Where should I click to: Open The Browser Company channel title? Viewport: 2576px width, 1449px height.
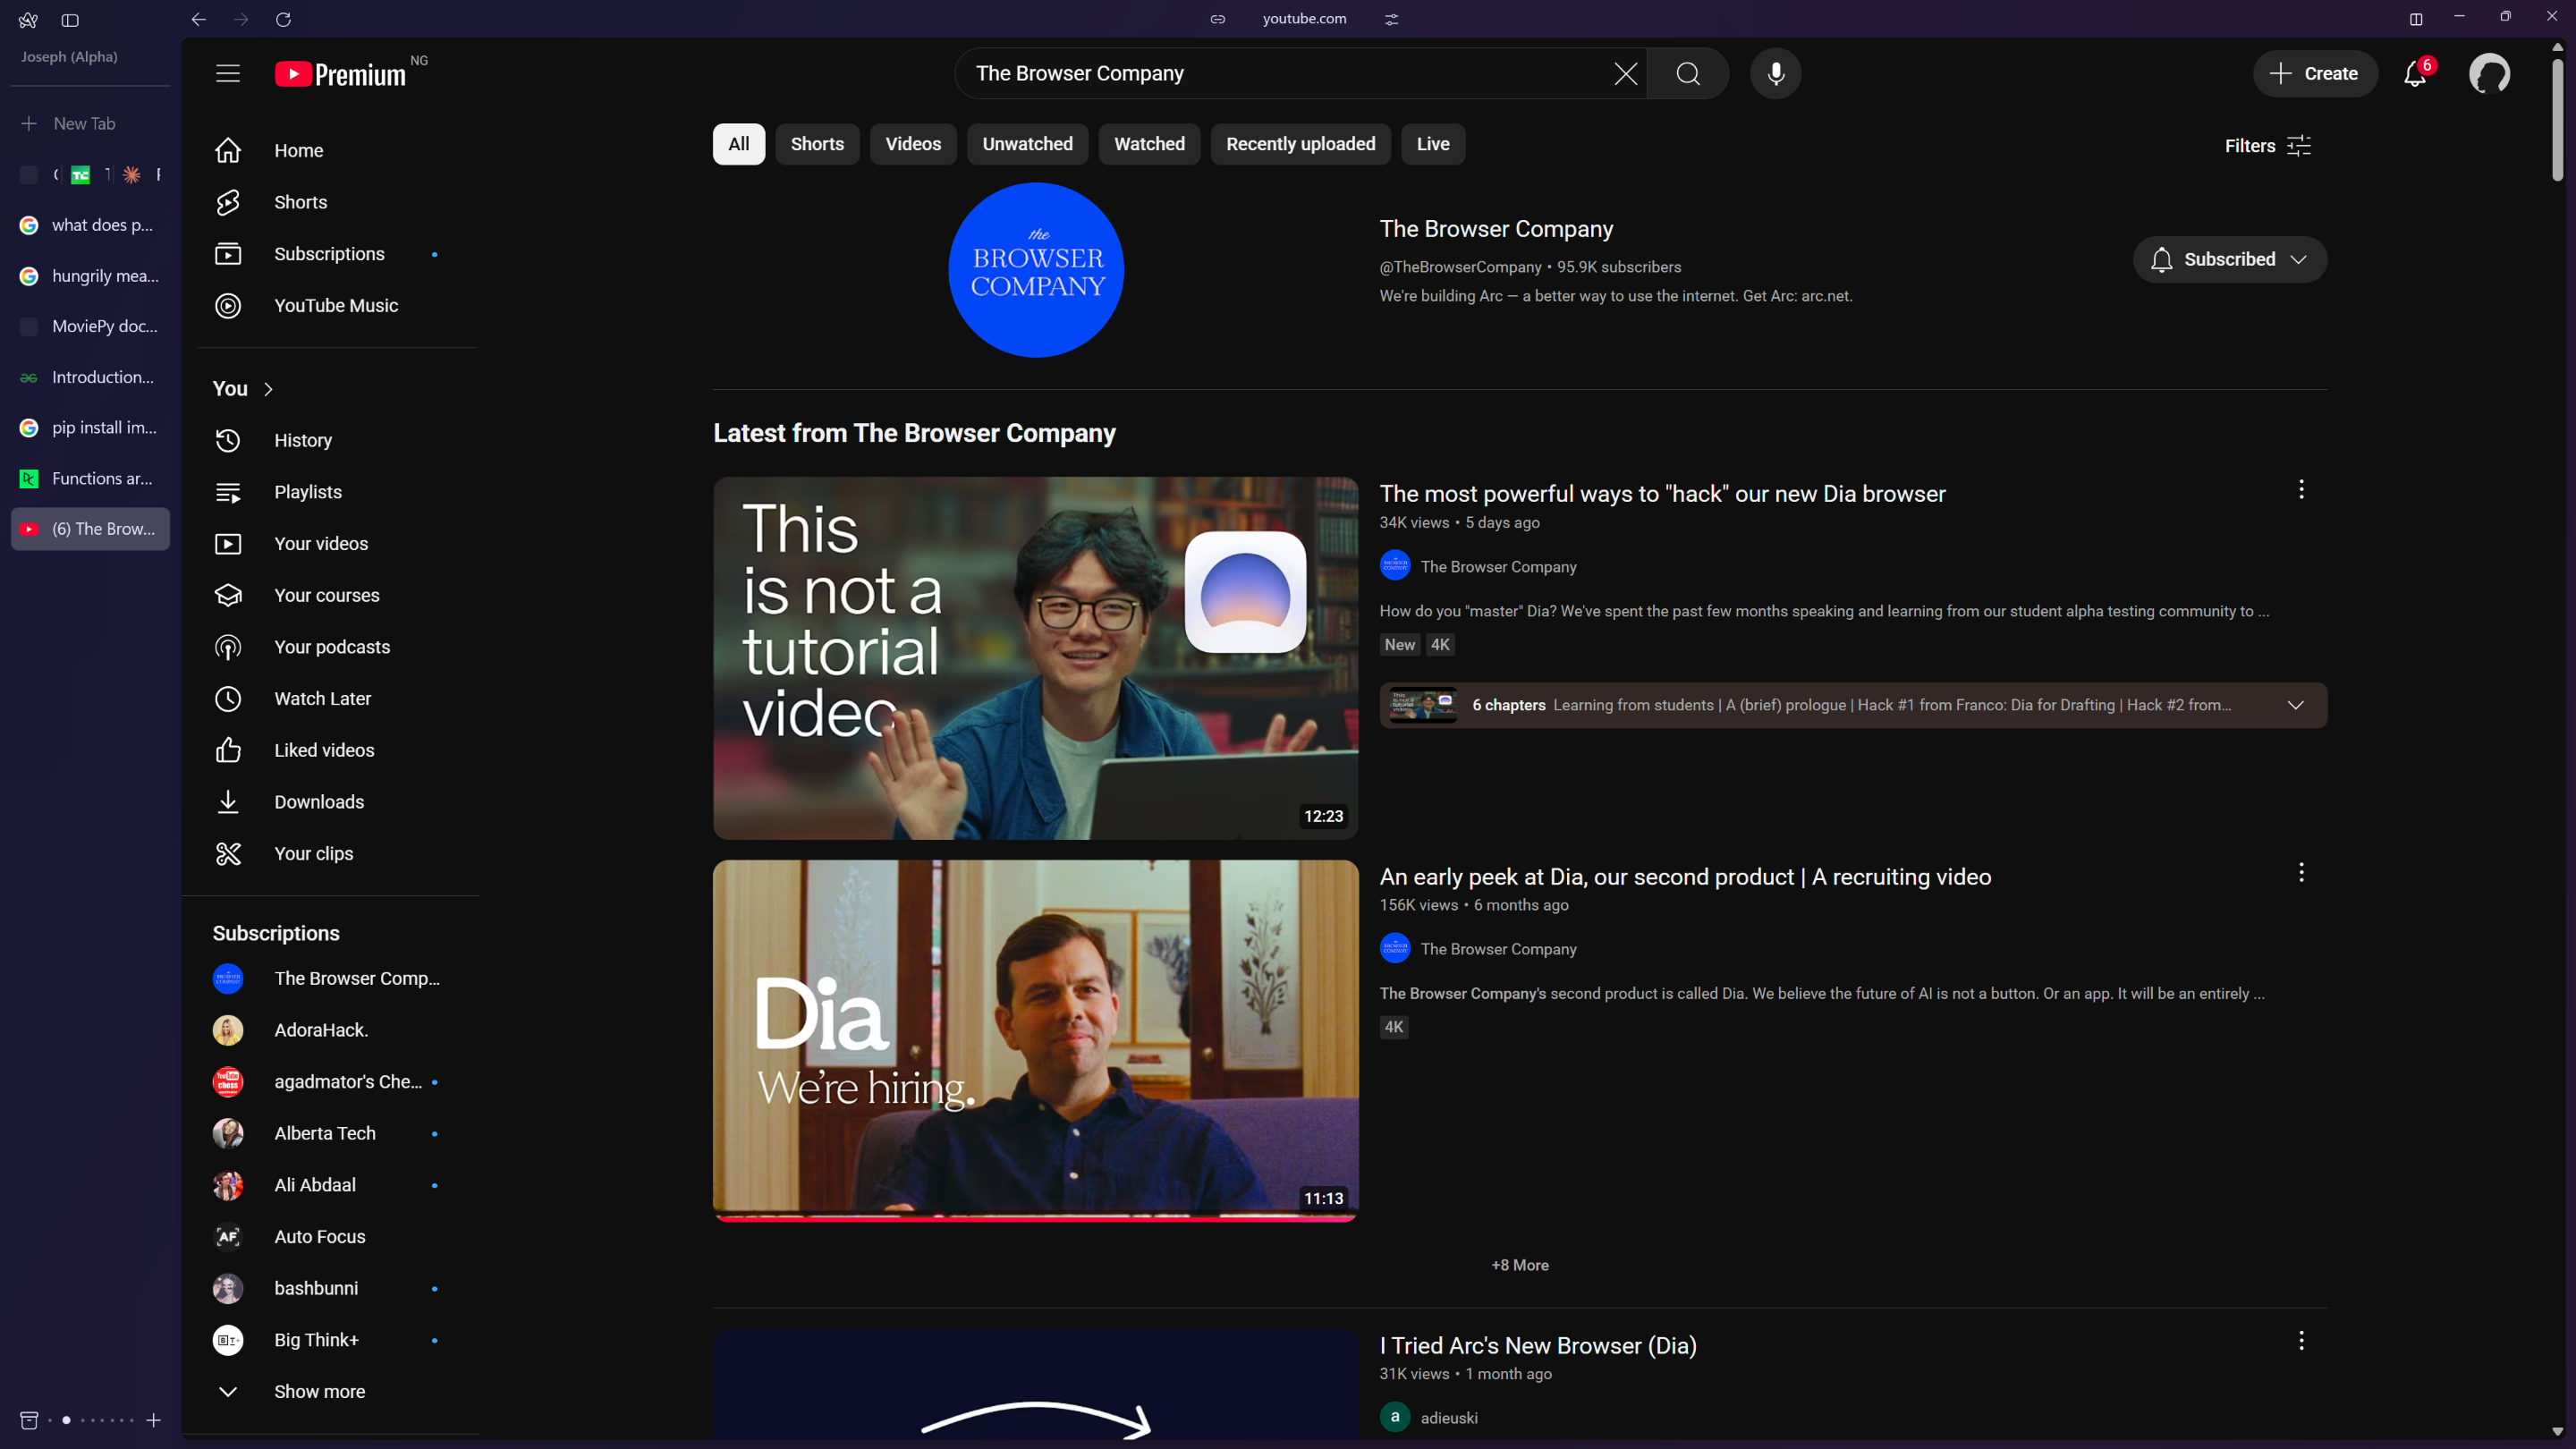[x=1496, y=229]
